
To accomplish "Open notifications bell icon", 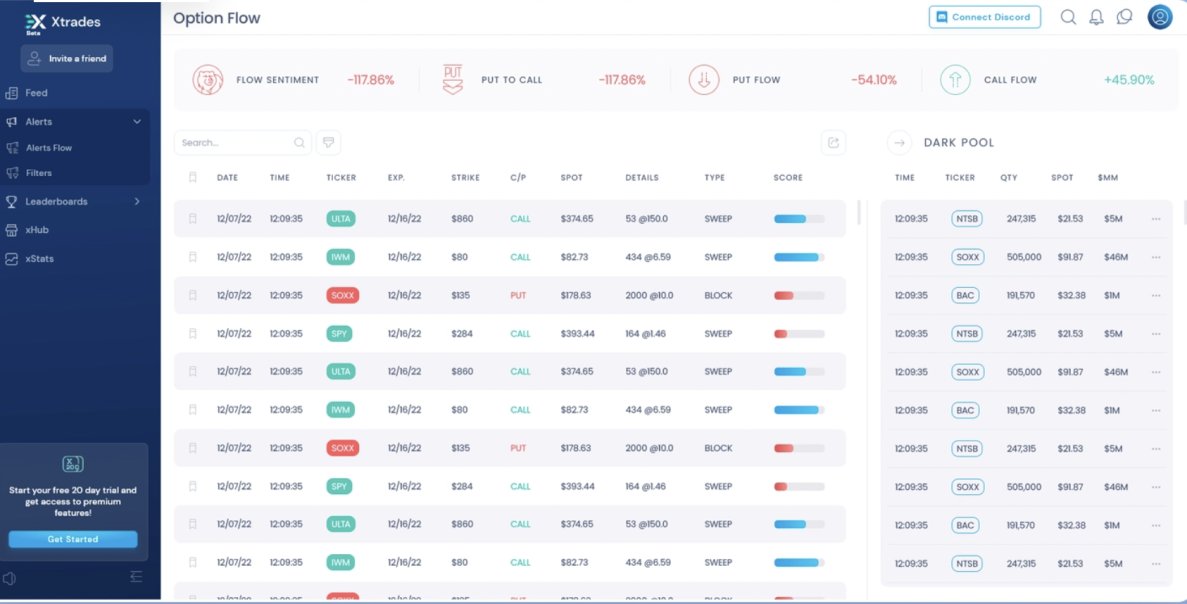I will 1096,17.
